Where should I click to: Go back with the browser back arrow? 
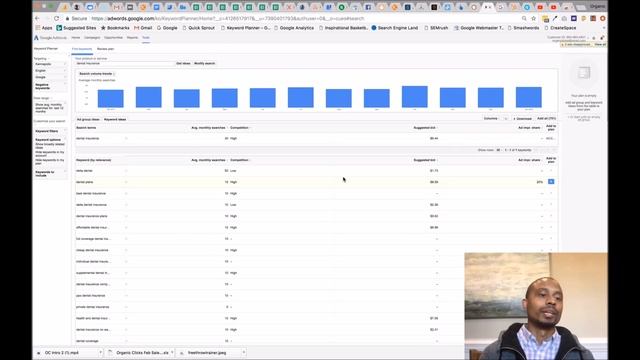[37, 18]
